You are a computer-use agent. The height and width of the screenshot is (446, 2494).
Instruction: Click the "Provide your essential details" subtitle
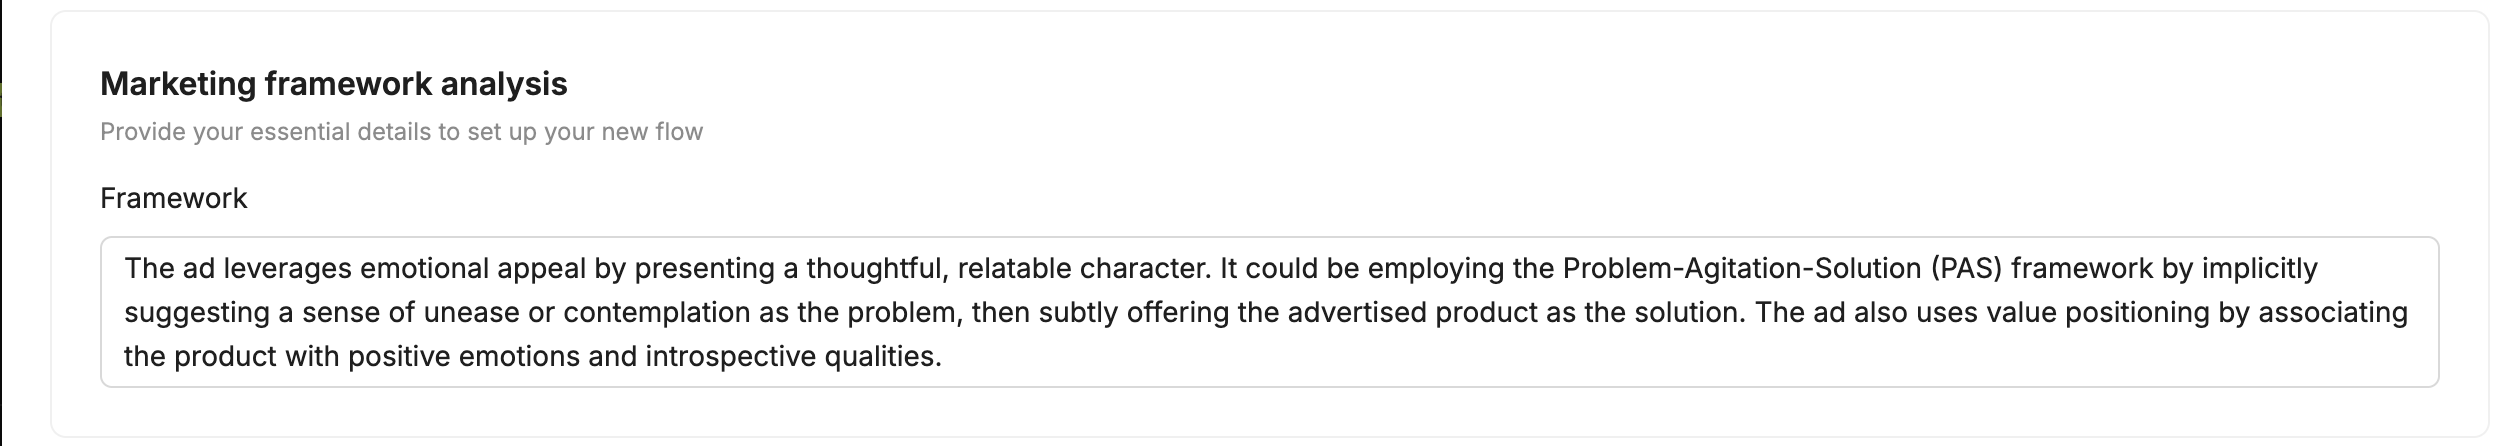[401, 132]
